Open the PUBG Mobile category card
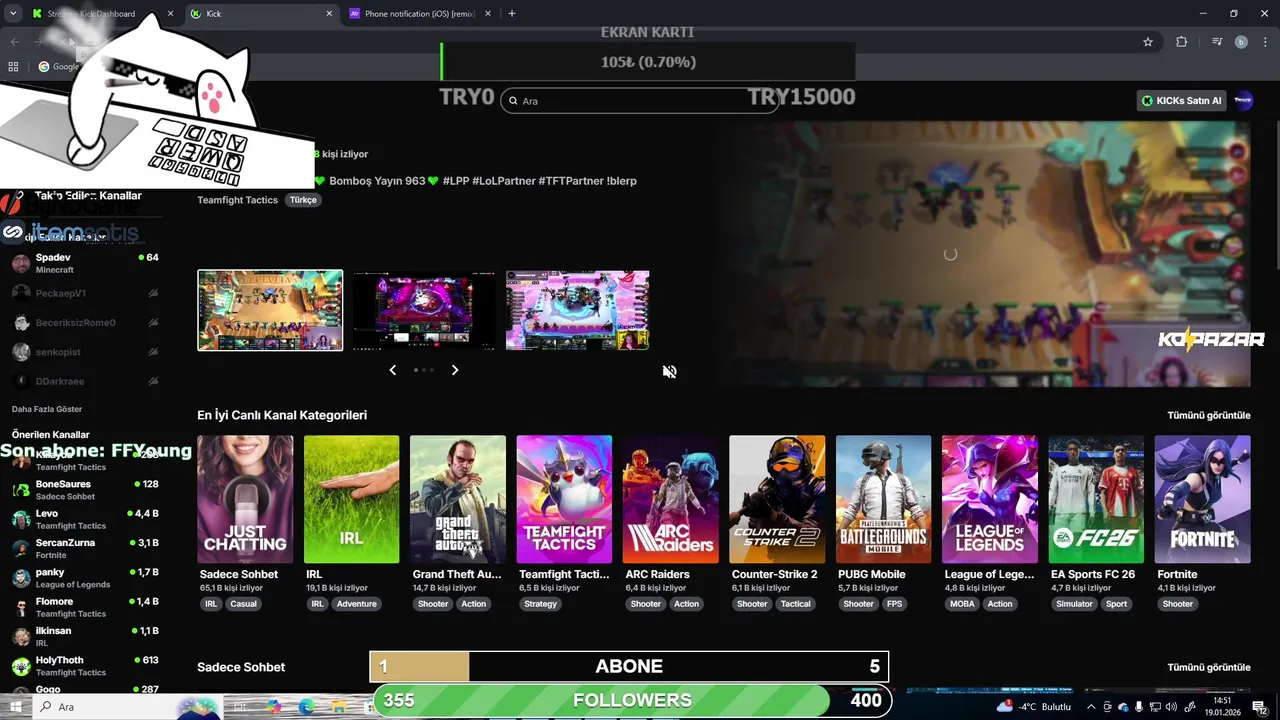 click(x=883, y=499)
